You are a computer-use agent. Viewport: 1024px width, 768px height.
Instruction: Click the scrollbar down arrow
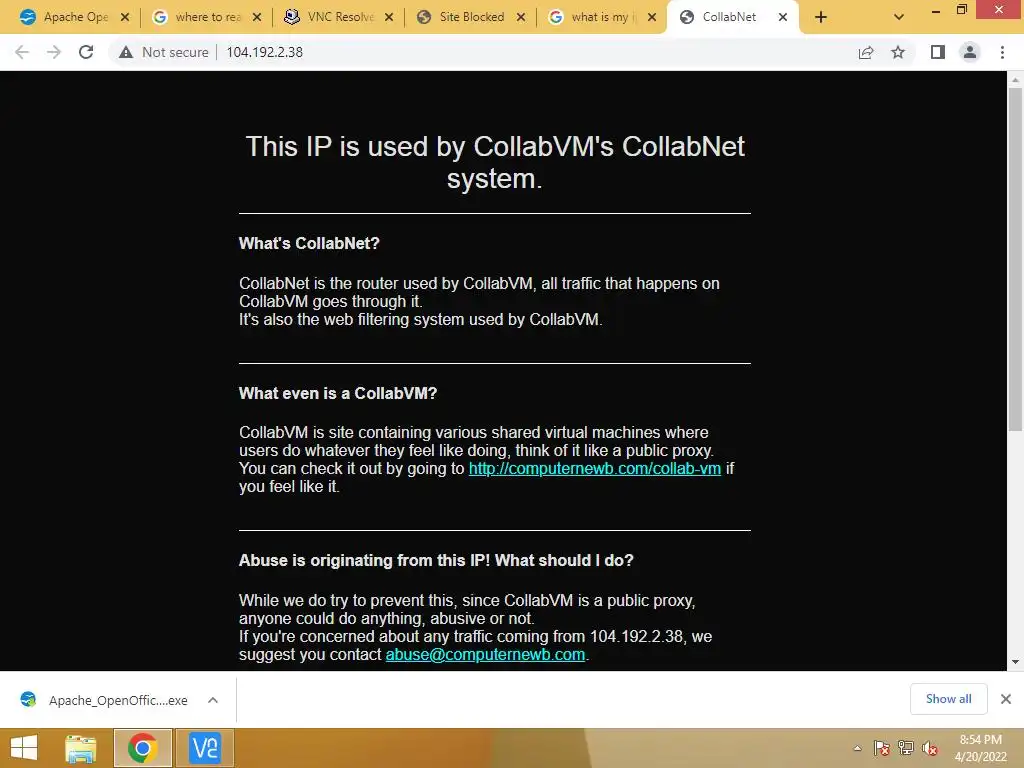tap(1015, 662)
